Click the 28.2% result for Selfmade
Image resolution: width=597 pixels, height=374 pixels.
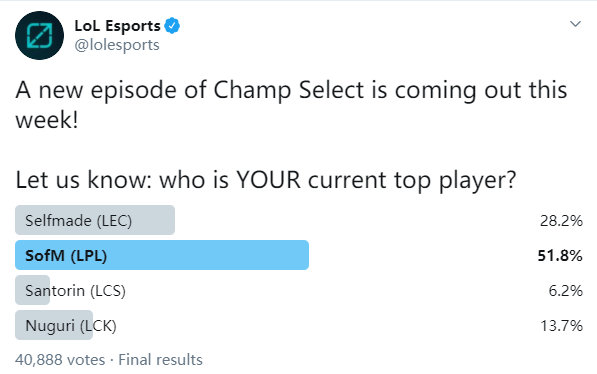click(x=561, y=221)
